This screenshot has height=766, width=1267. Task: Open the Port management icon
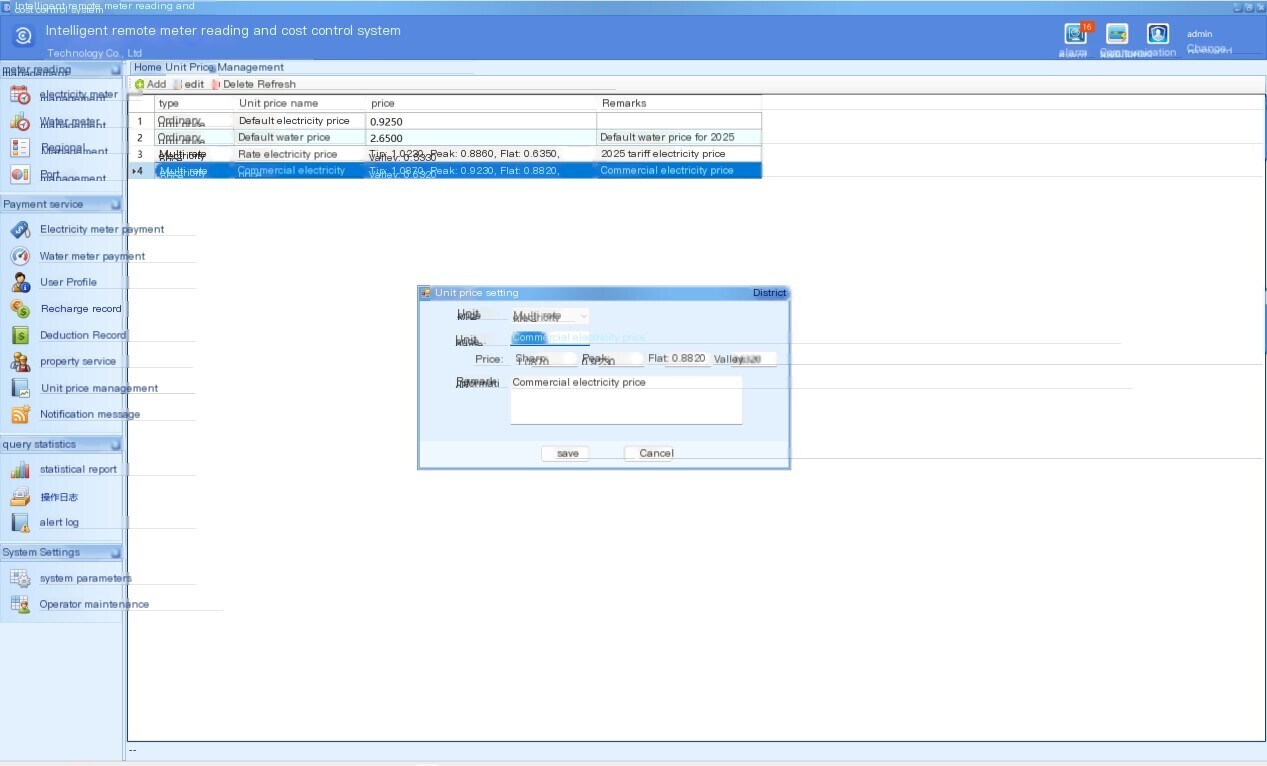tap(20, 175)
